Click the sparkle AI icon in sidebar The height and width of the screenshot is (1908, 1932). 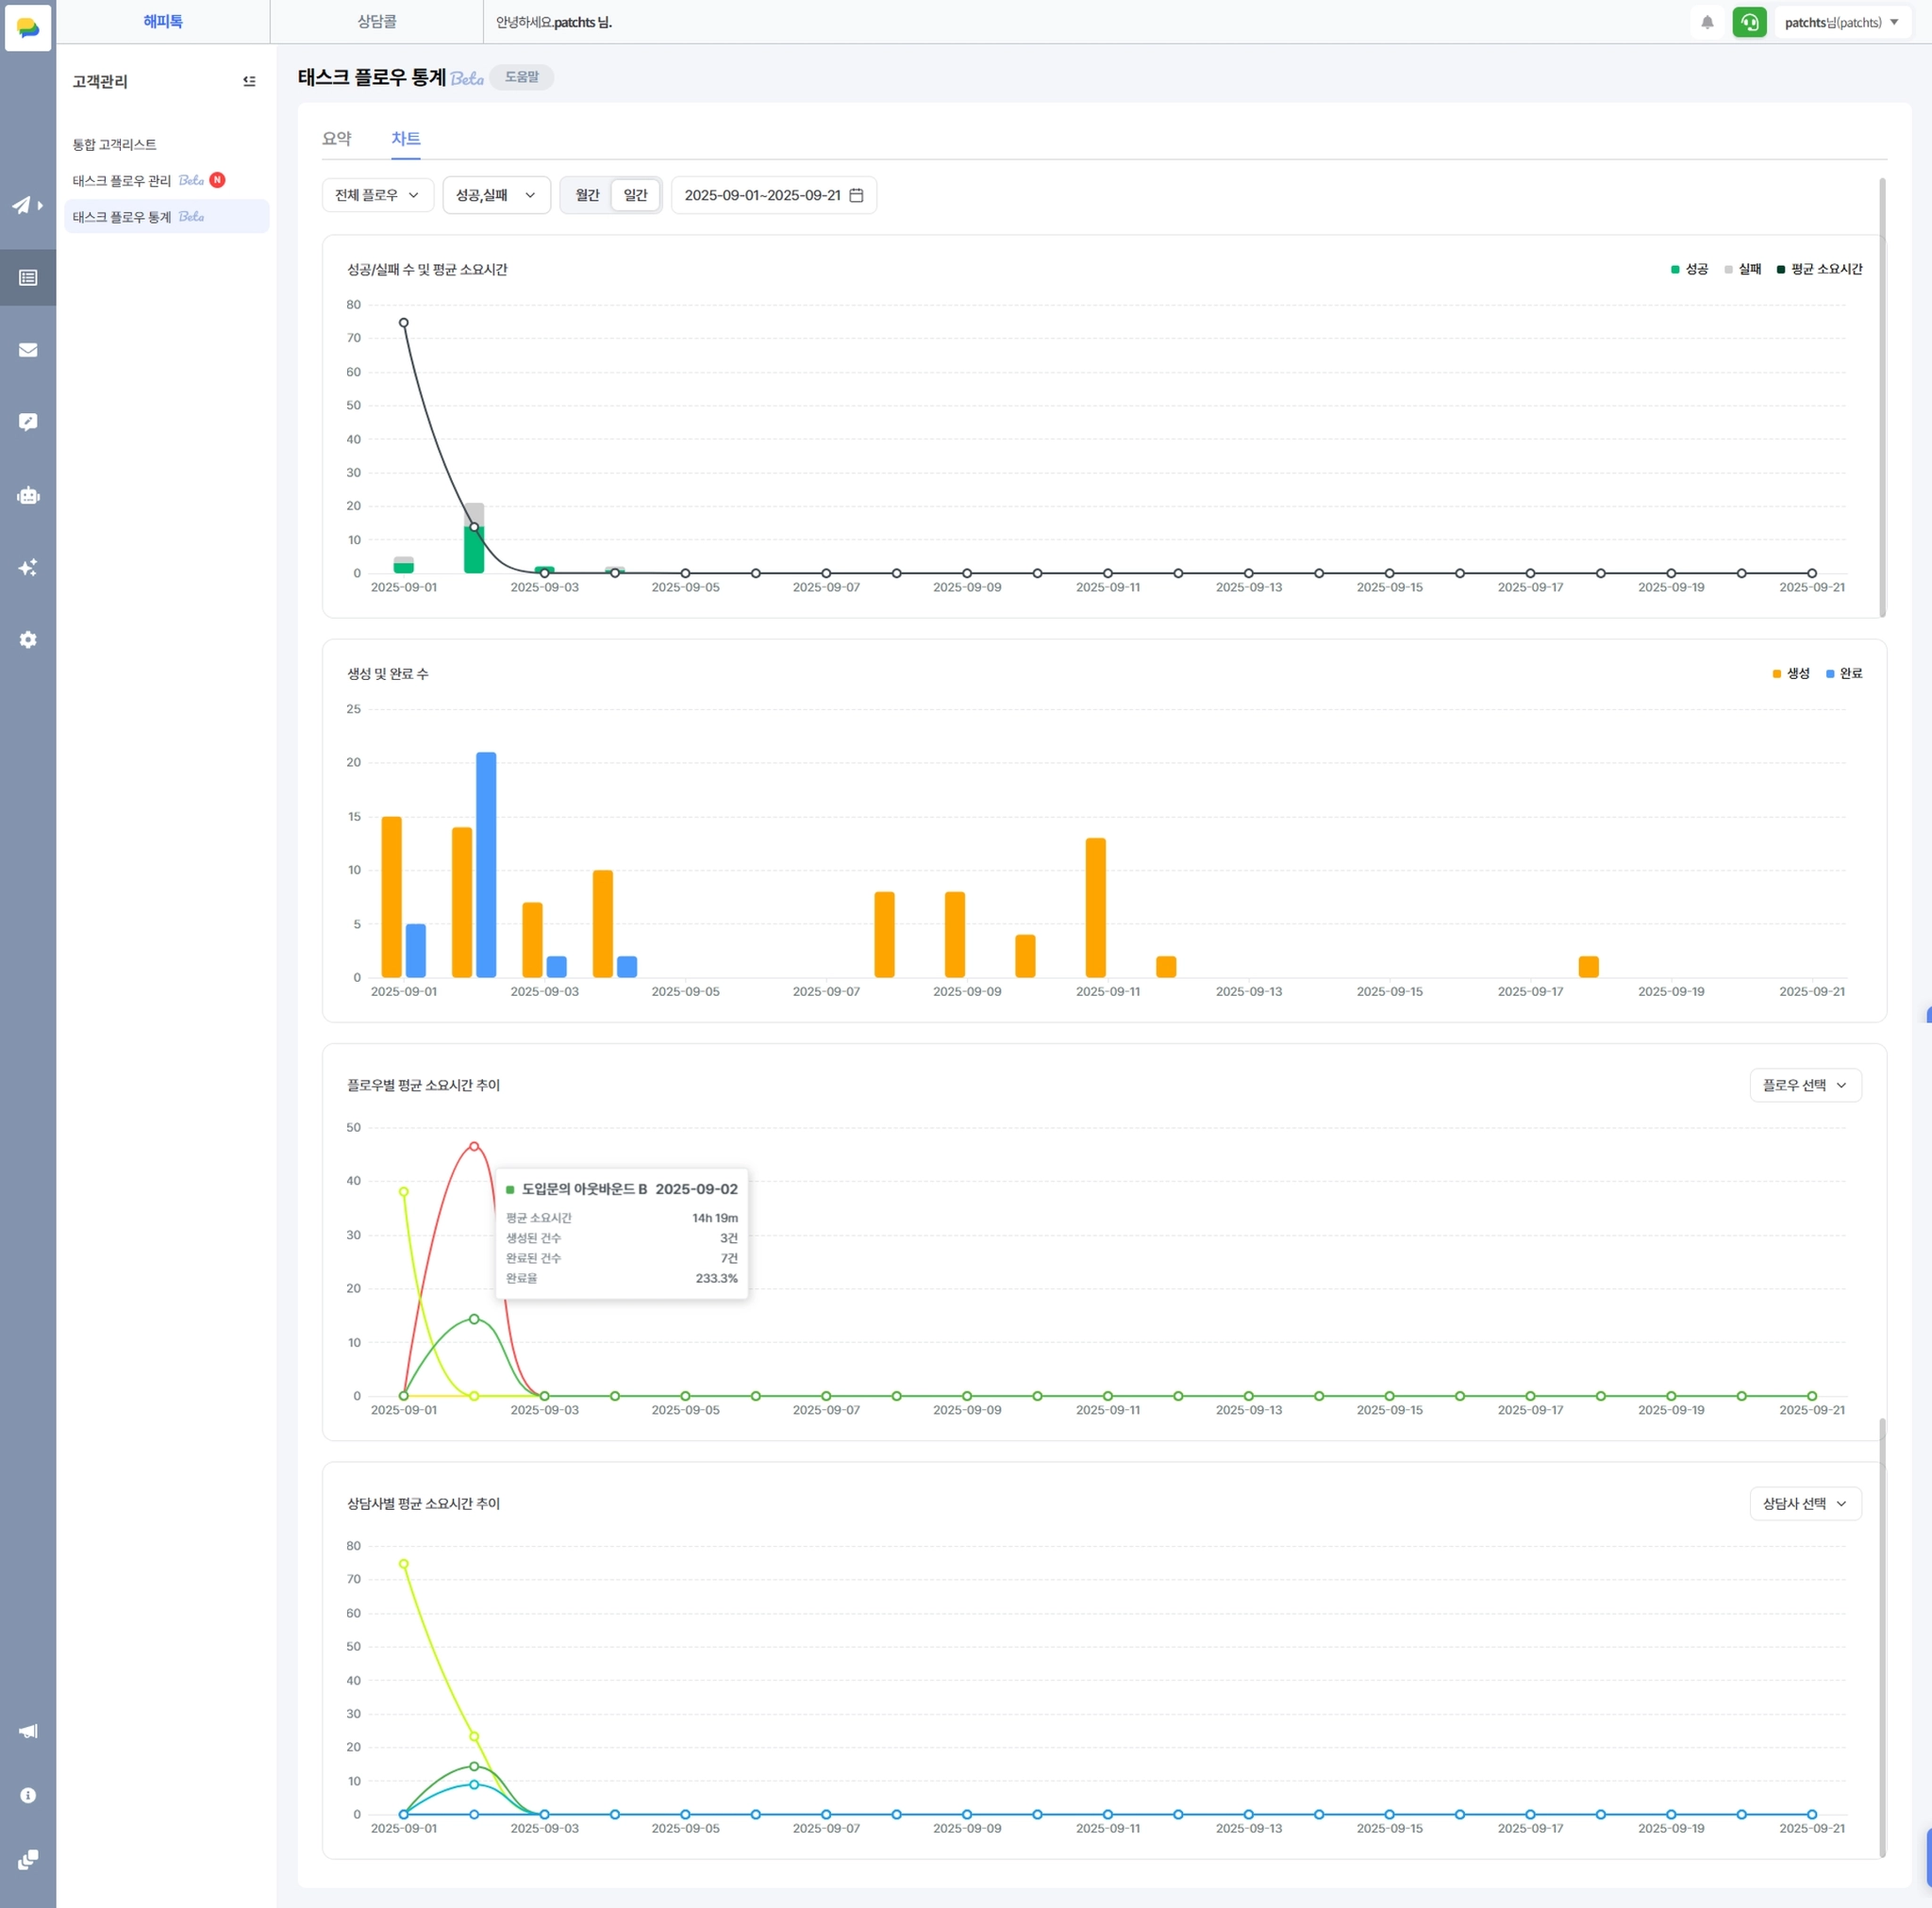(28, 567)
